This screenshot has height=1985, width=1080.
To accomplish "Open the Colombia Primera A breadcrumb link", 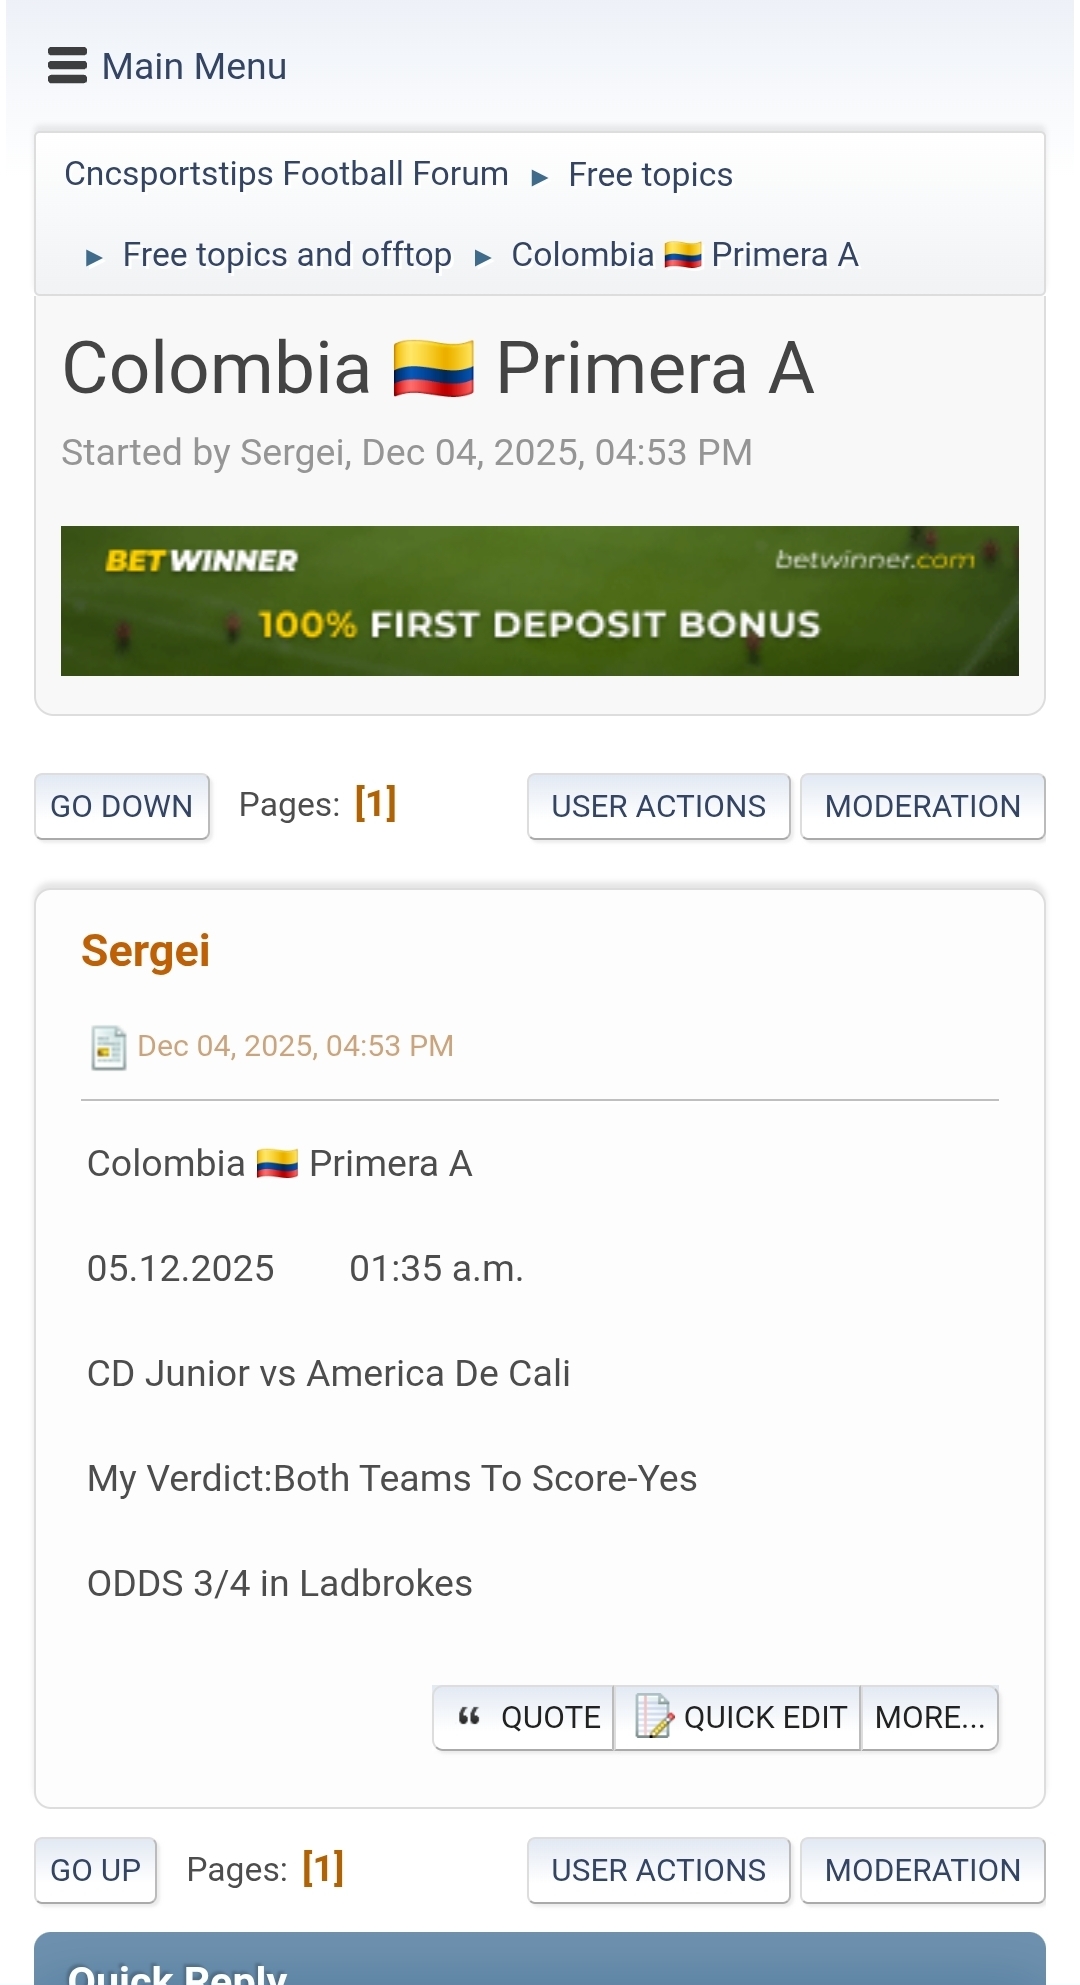I will coord(684,255).
